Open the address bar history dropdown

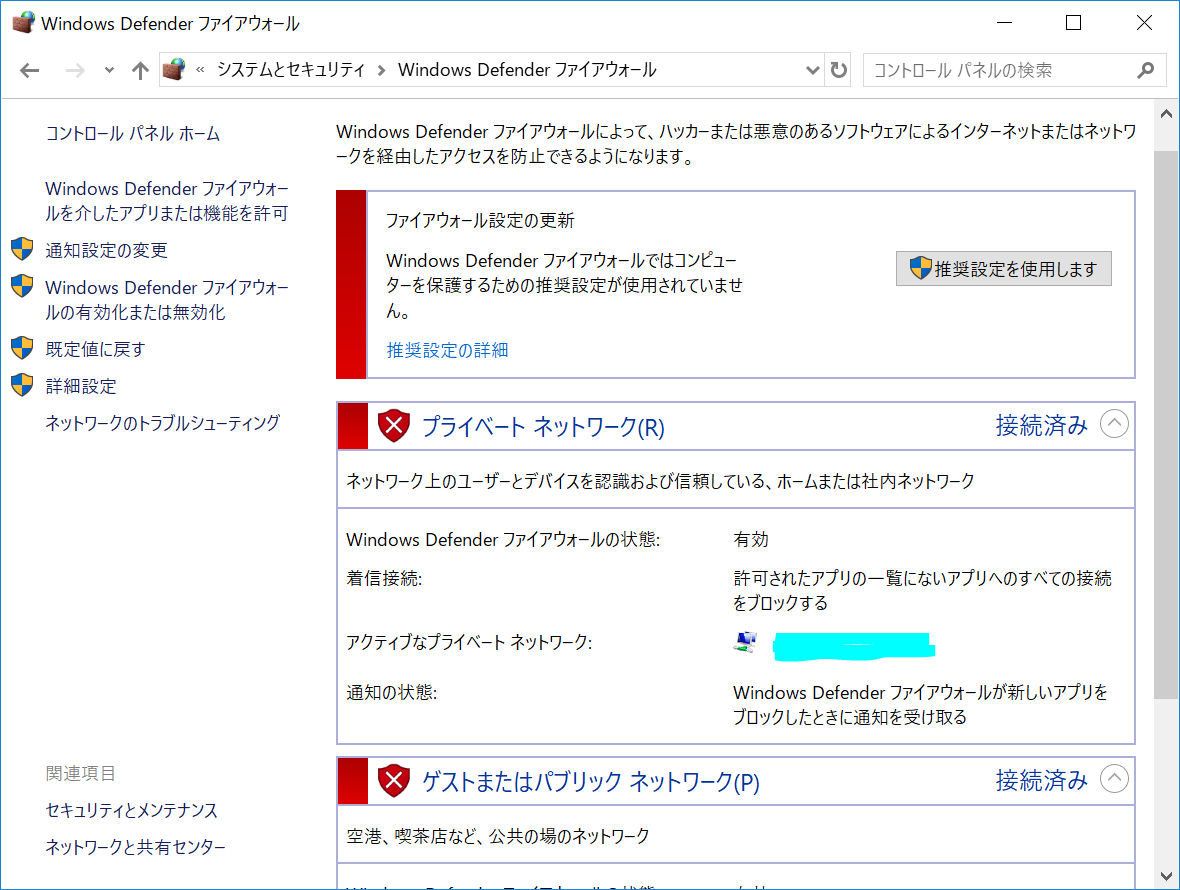[813, 70]
